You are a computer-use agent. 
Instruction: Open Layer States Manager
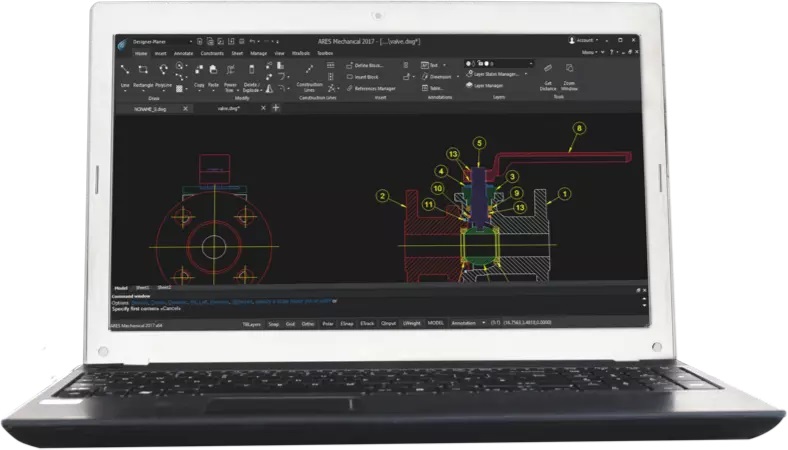(492, 74)
